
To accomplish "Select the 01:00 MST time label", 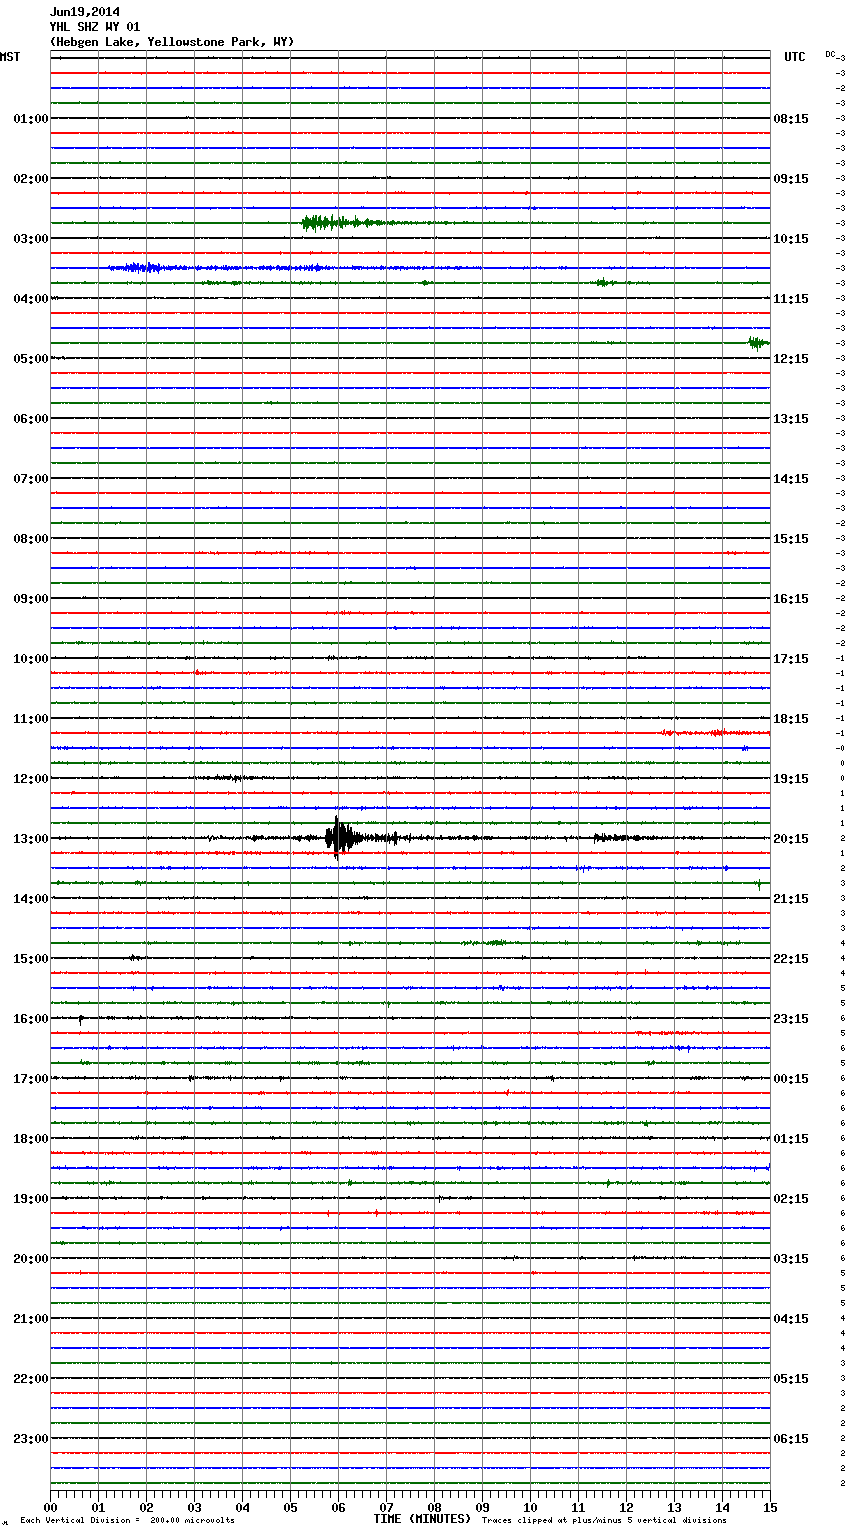I will (x=31, y=119).
